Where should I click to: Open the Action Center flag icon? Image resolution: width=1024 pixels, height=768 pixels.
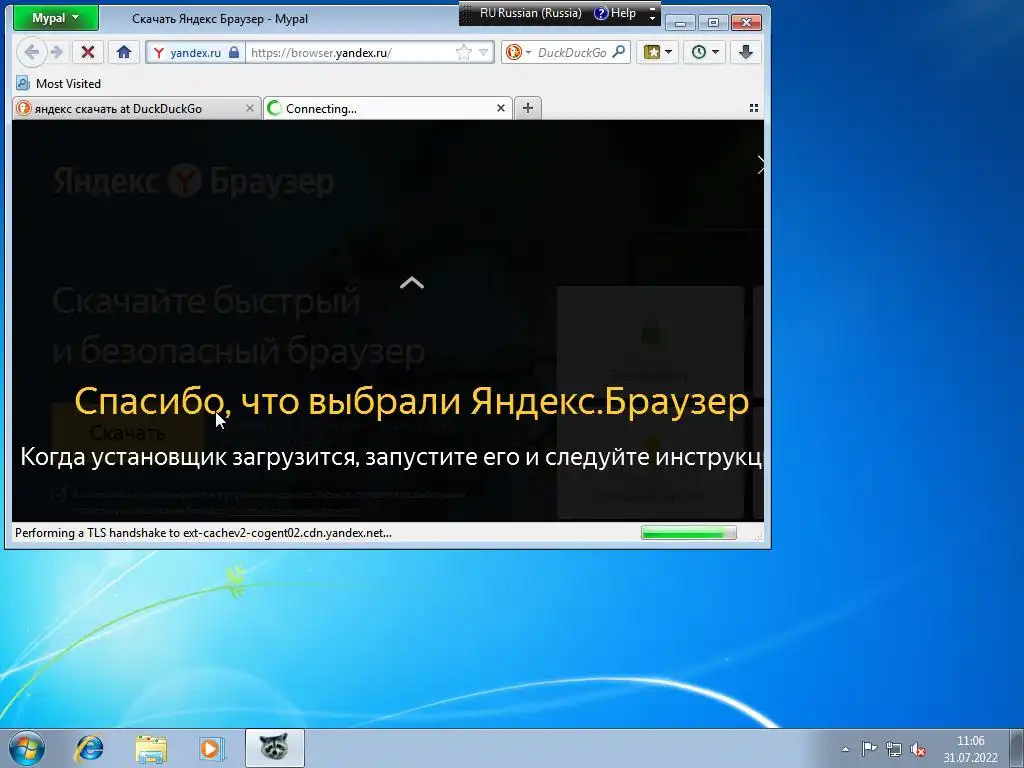click(x=869, y=749)
